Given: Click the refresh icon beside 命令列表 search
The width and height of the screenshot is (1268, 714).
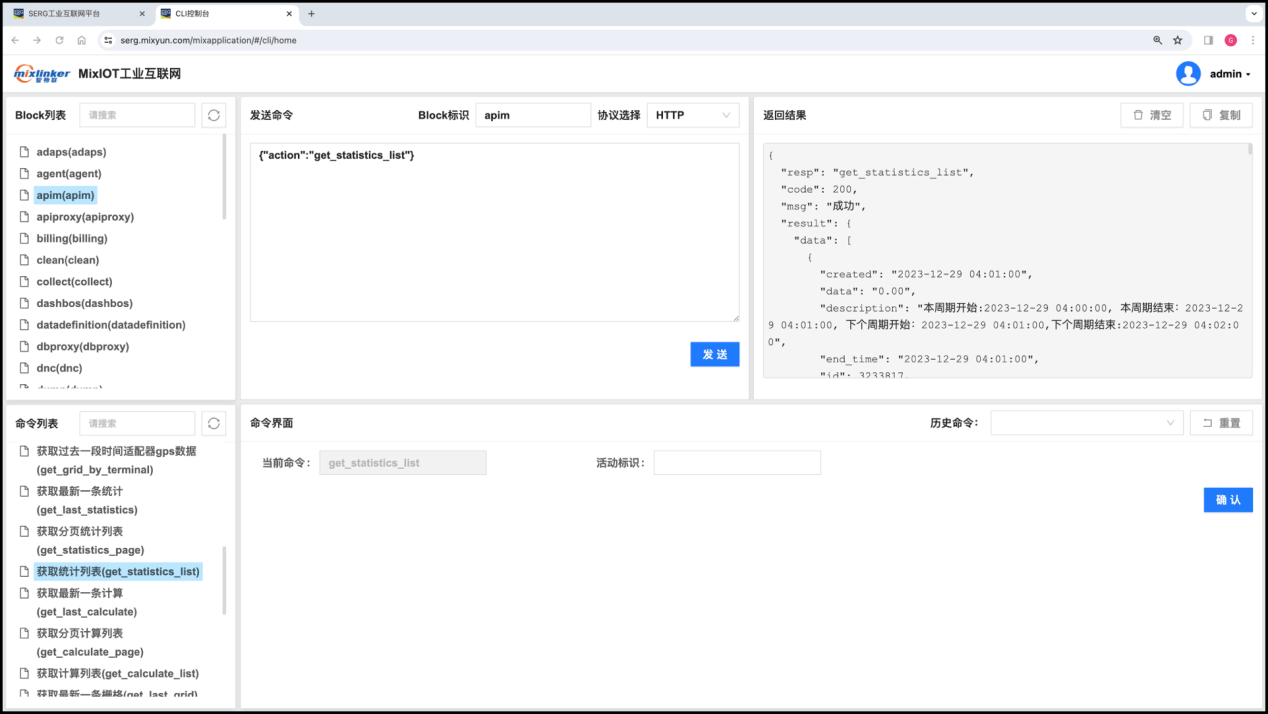Looking at the screenshot, I should [x=213, y=423].
